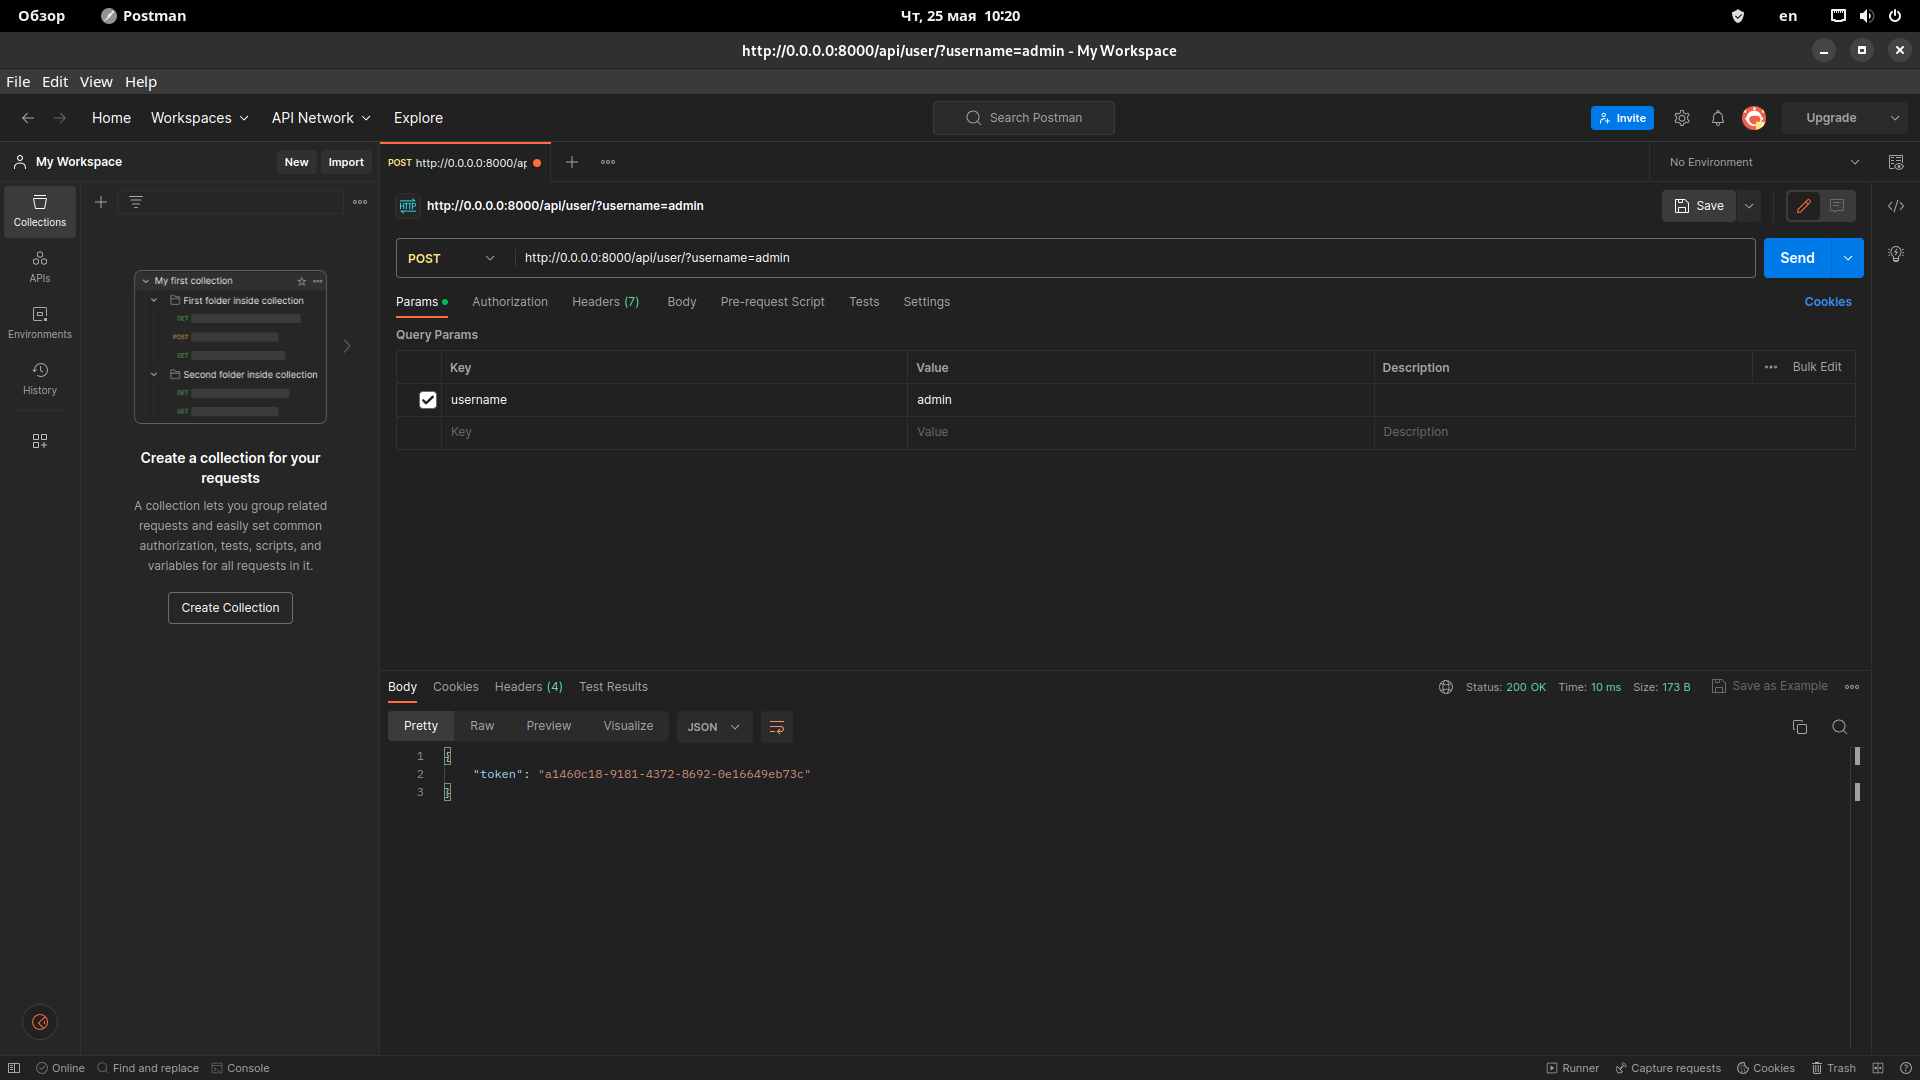
Task: Open the No Environment selector
Action: tap(1760, 161)
